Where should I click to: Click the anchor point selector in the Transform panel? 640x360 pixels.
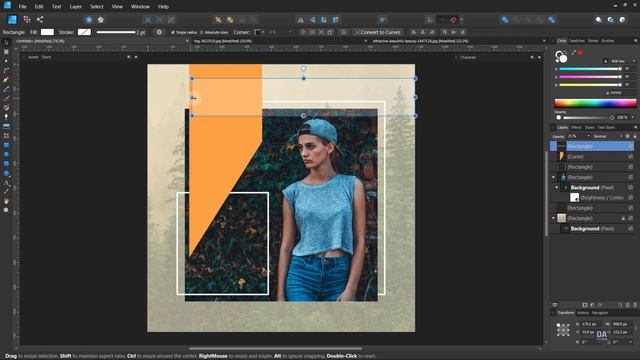click(563, 329)
